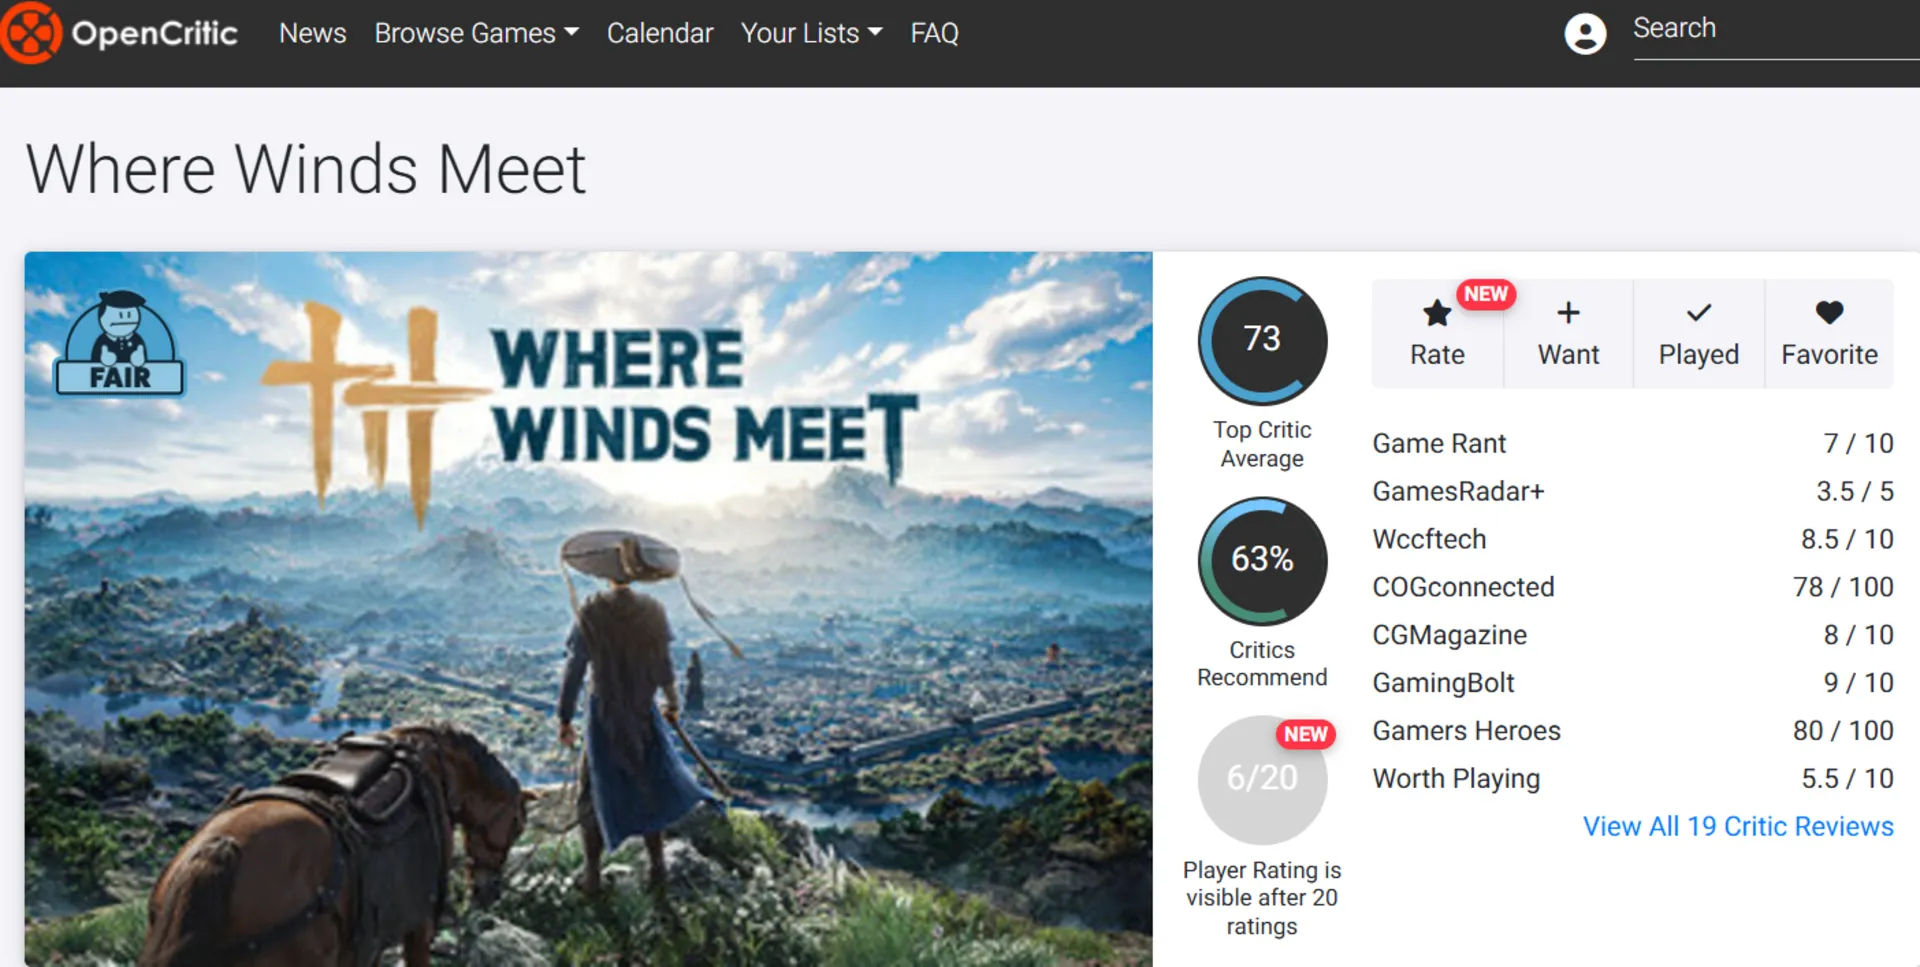Image resolution: width=1920 pixels, height=967 pixels.
Task: Open the user profile icon
Action: coord(1585,33)
